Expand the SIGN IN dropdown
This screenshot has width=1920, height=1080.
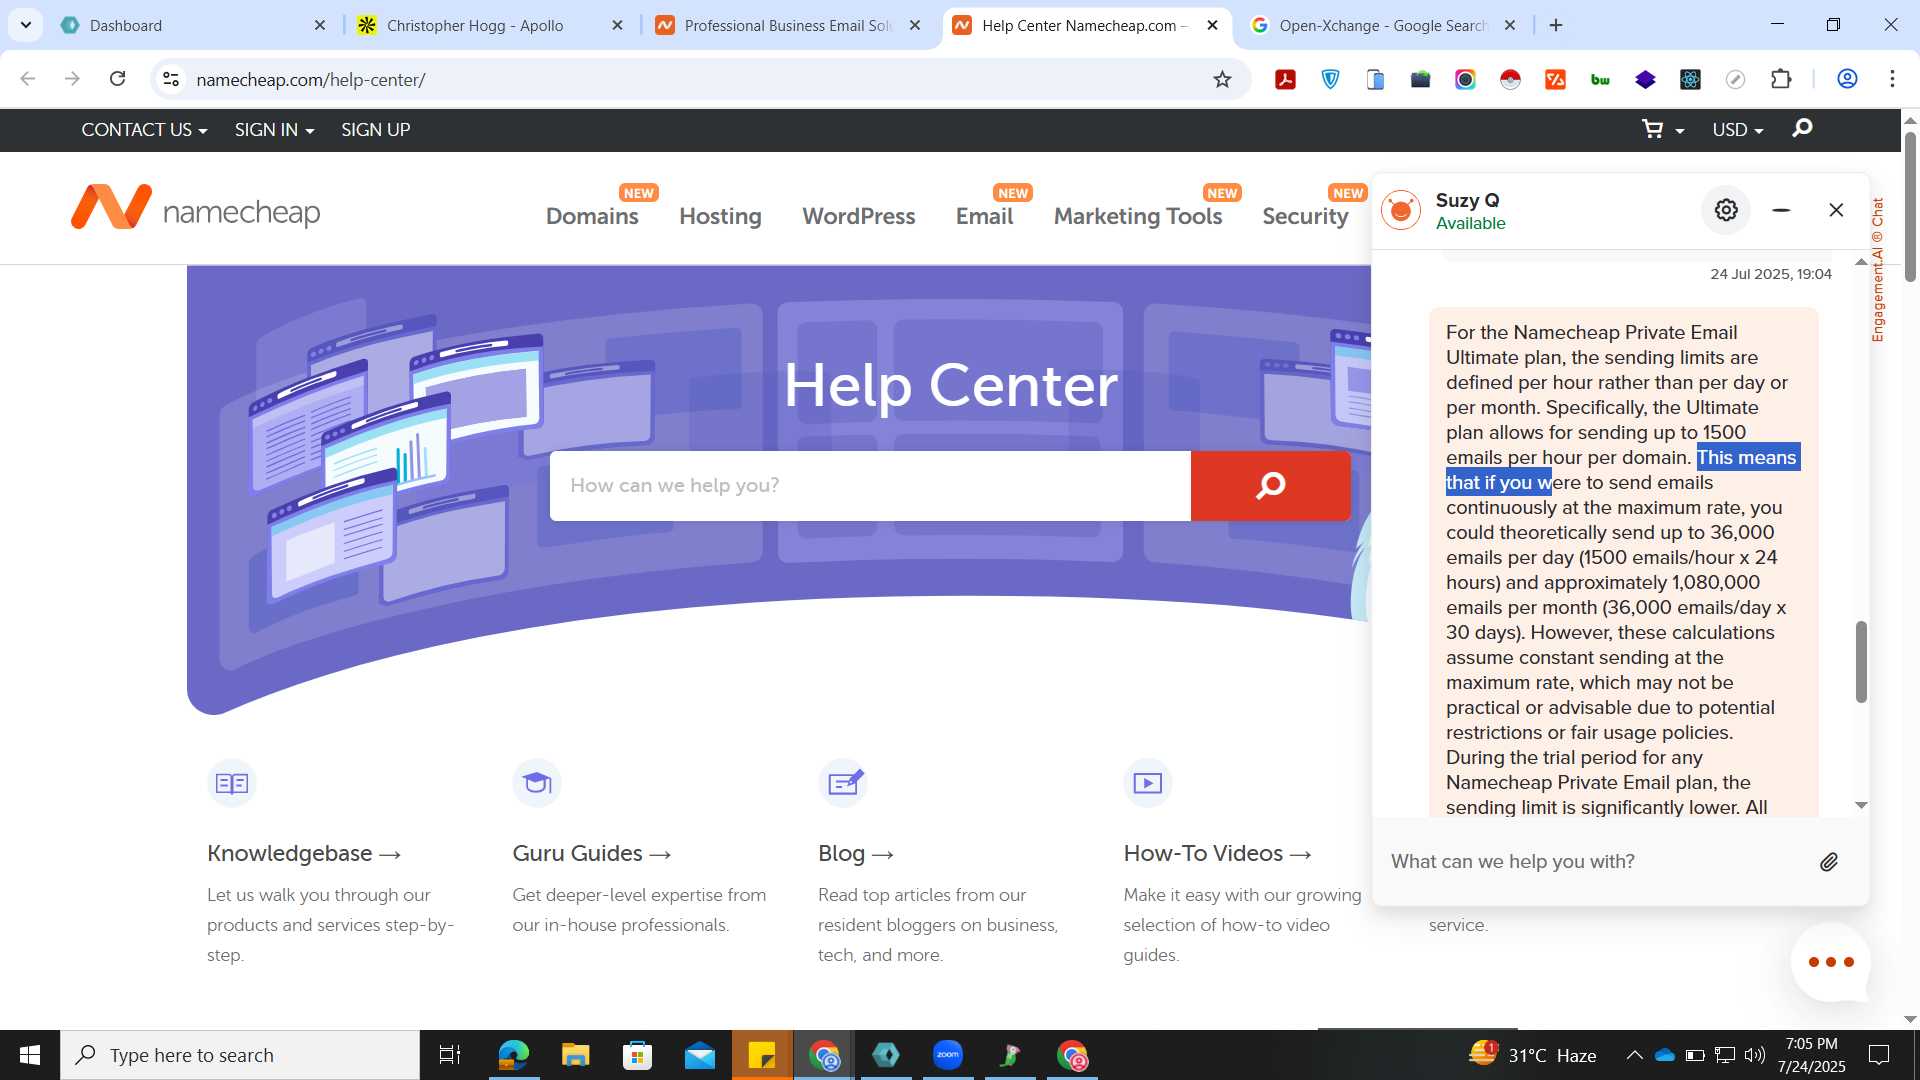point(274,130)
